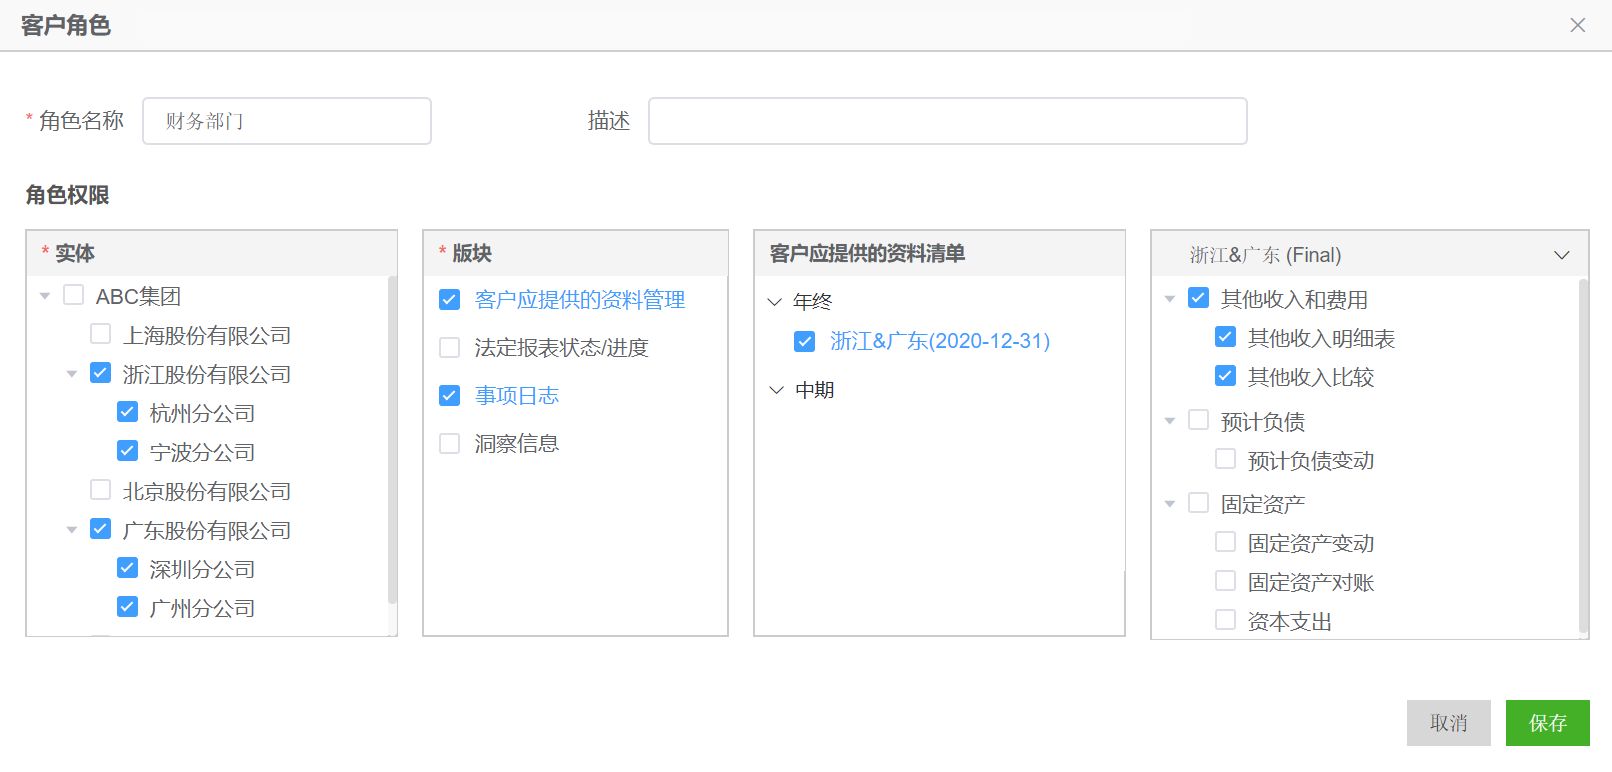Click the 取消 button
Screen dimensions: 1612x772
1448,723
